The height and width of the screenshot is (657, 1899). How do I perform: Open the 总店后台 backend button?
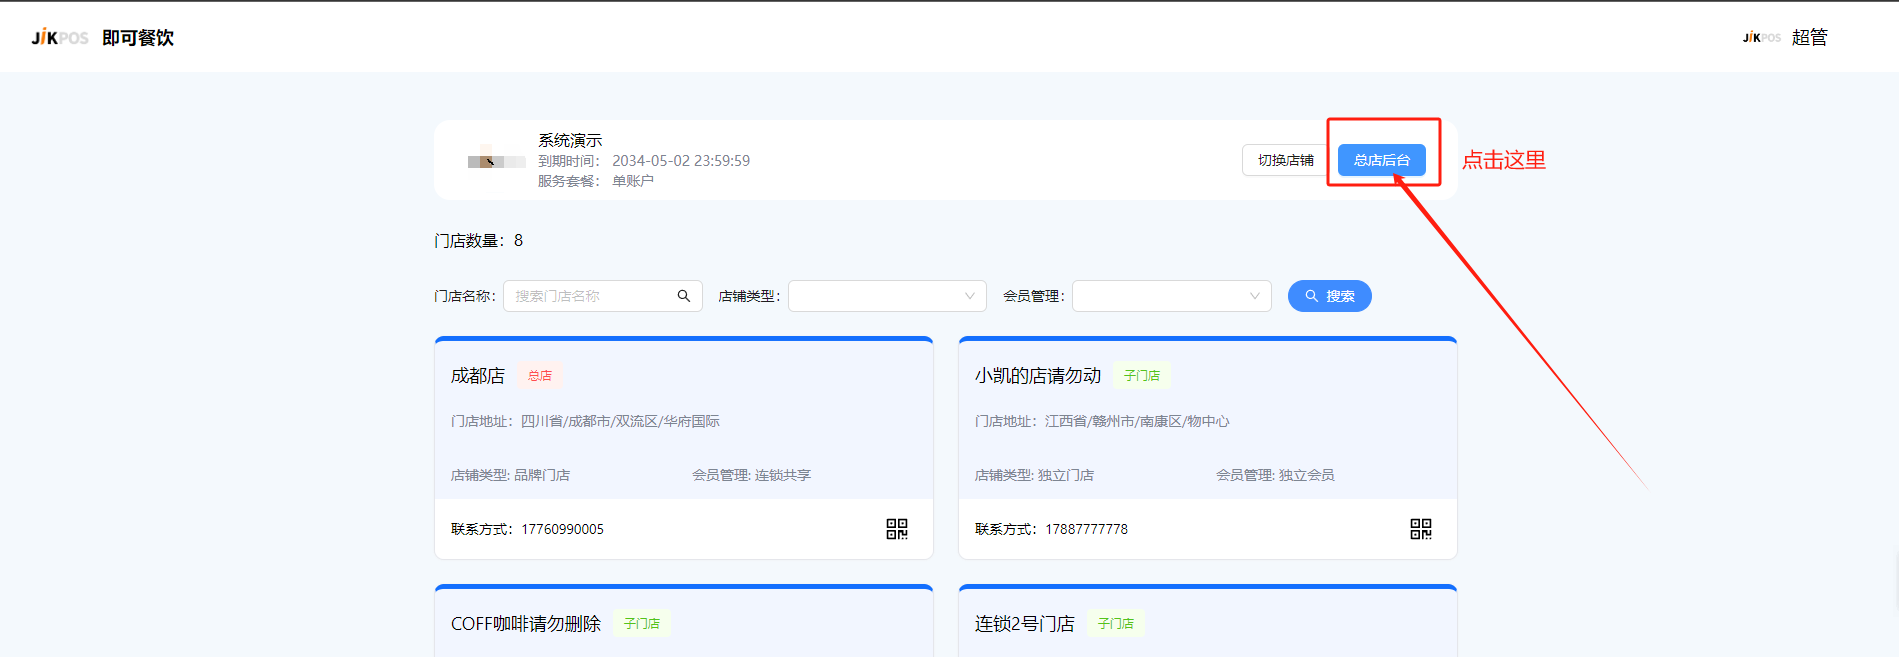coord(1381,160)
